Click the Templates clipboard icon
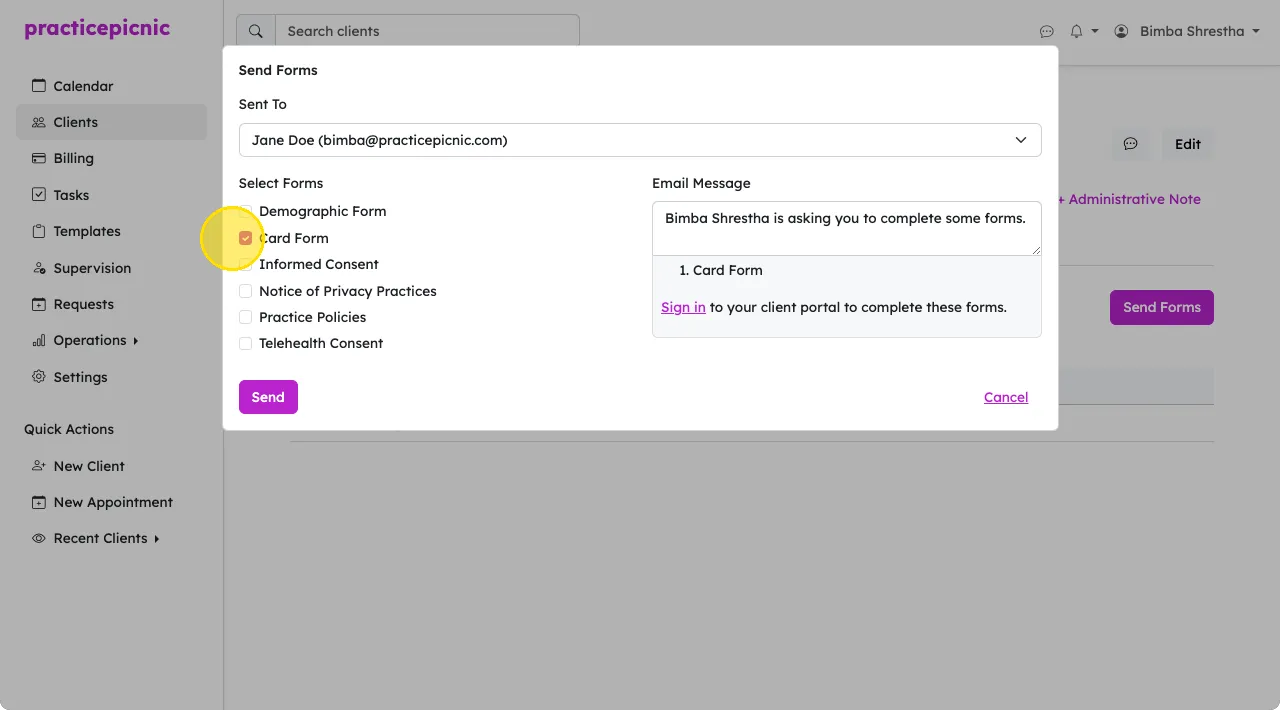Image resolution: width=1280 pixels, height=710 pixels. pos(39,231)
